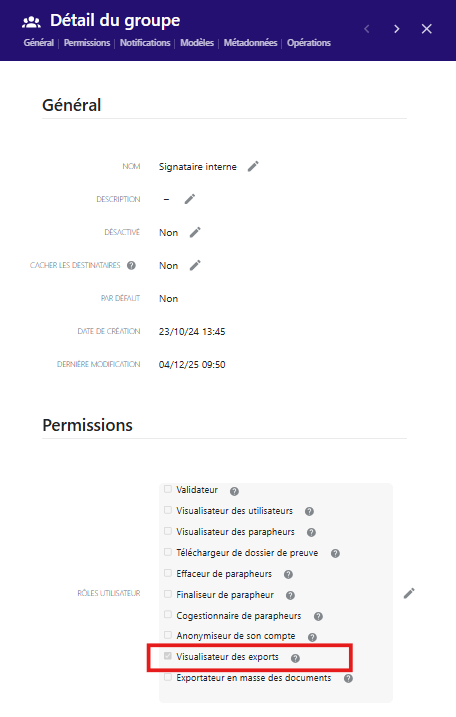Enable Effaceur de parapheurs checkbox

[168, 573]
